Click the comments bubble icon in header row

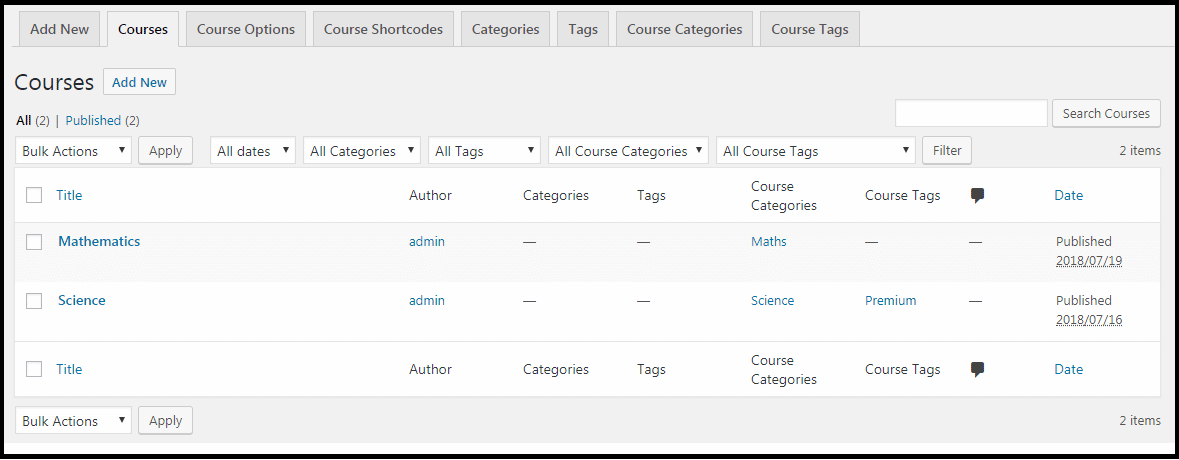(977, 195)
